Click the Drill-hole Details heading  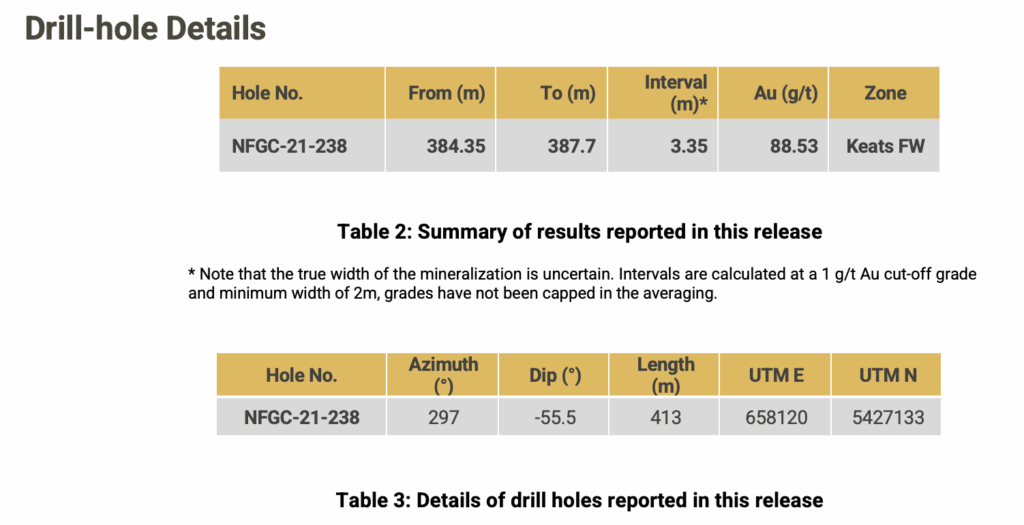coord(145,28)
